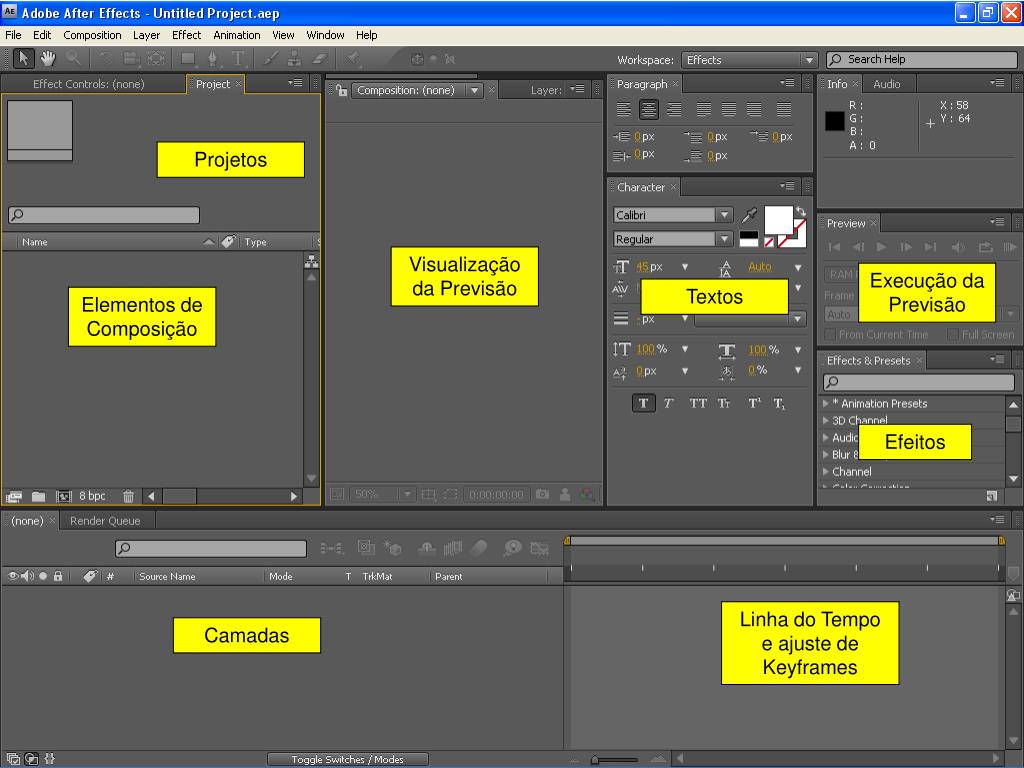The height and width of the screenshot is (768, 1024).
Task: Expand the Channel effects category
Action: (826, 472)
